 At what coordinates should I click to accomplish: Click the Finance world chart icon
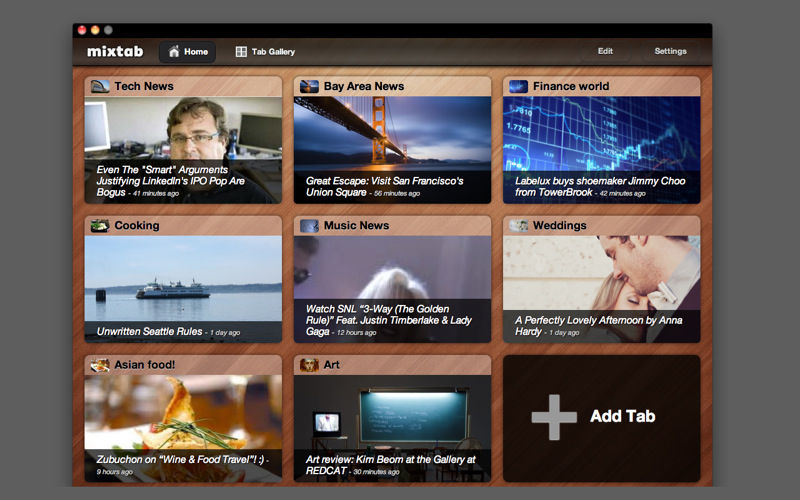click(518, 86)
